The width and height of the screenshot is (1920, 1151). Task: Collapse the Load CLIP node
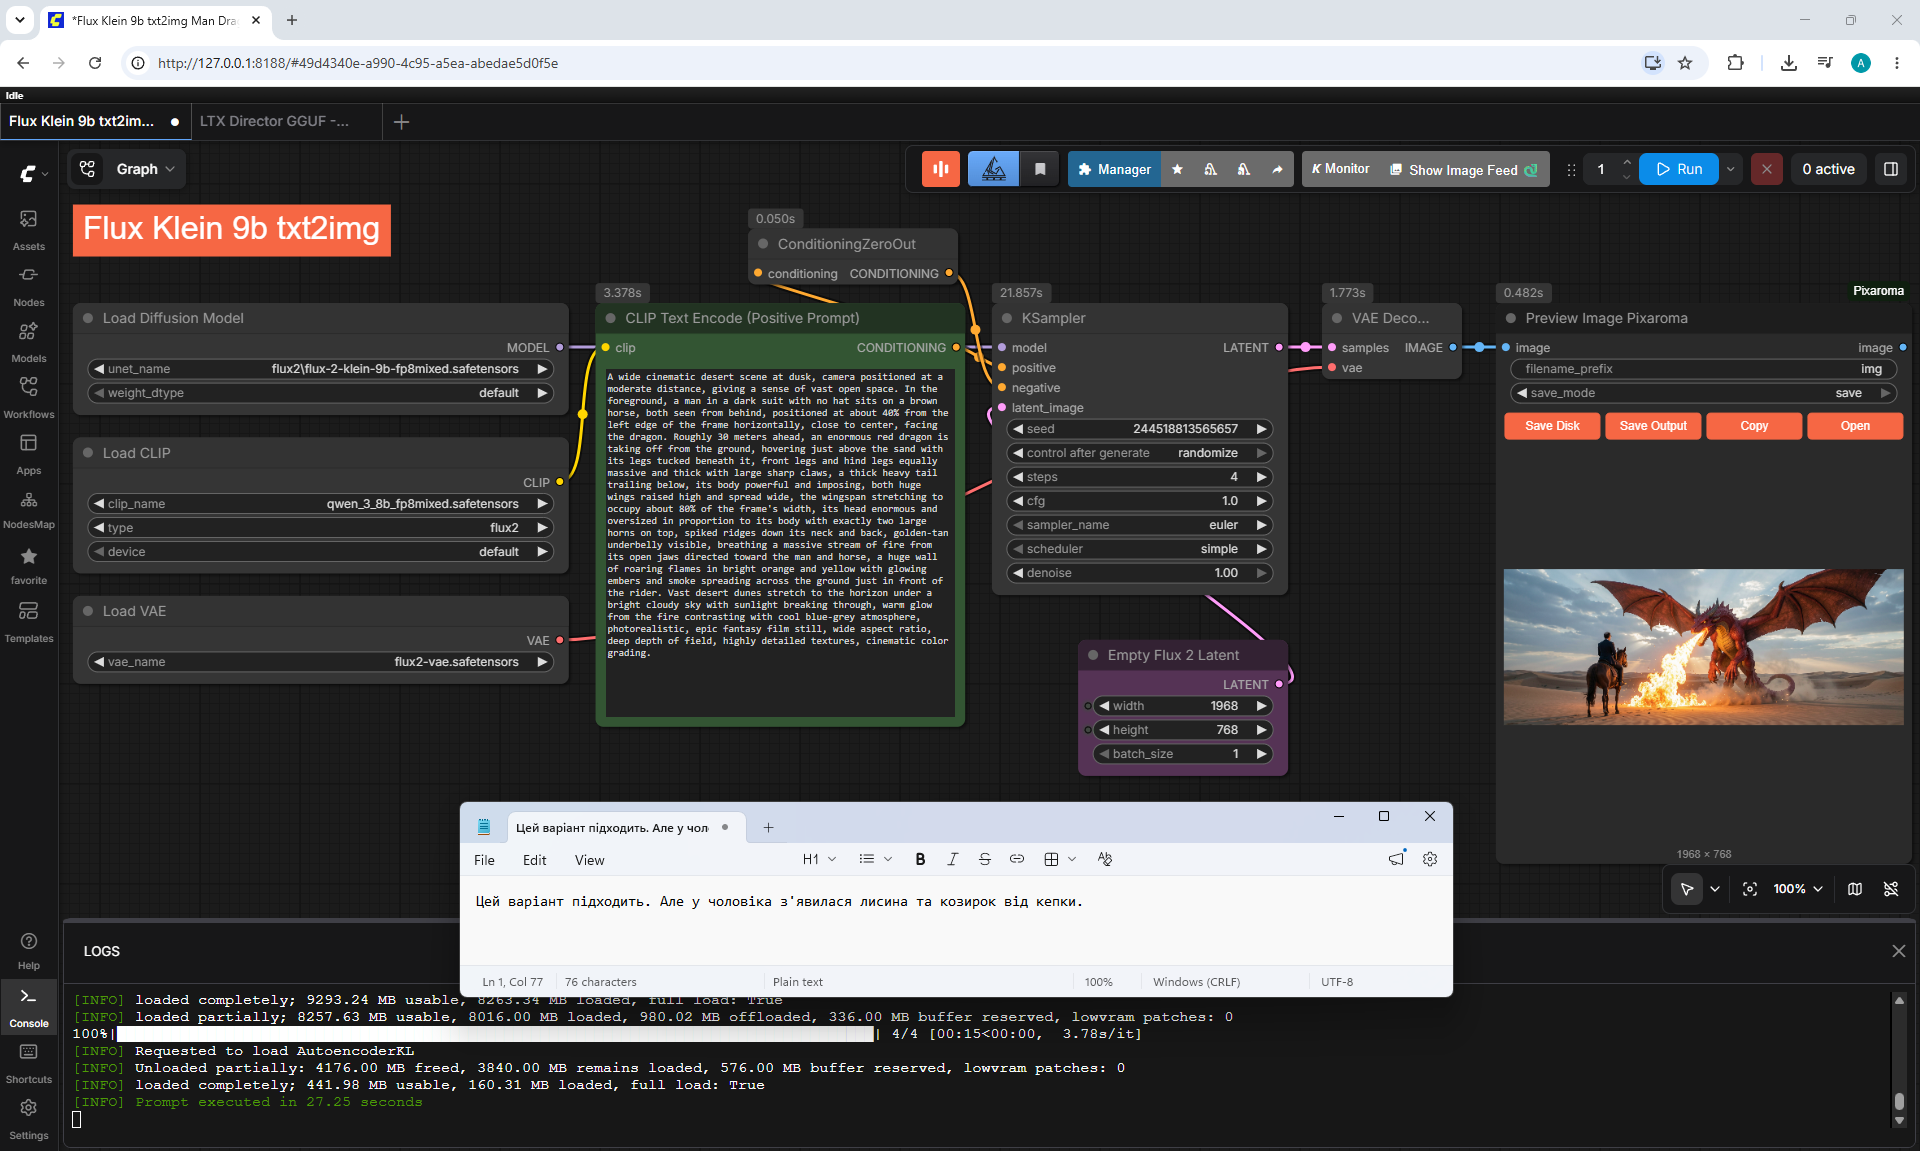click(x=88, y=453)
